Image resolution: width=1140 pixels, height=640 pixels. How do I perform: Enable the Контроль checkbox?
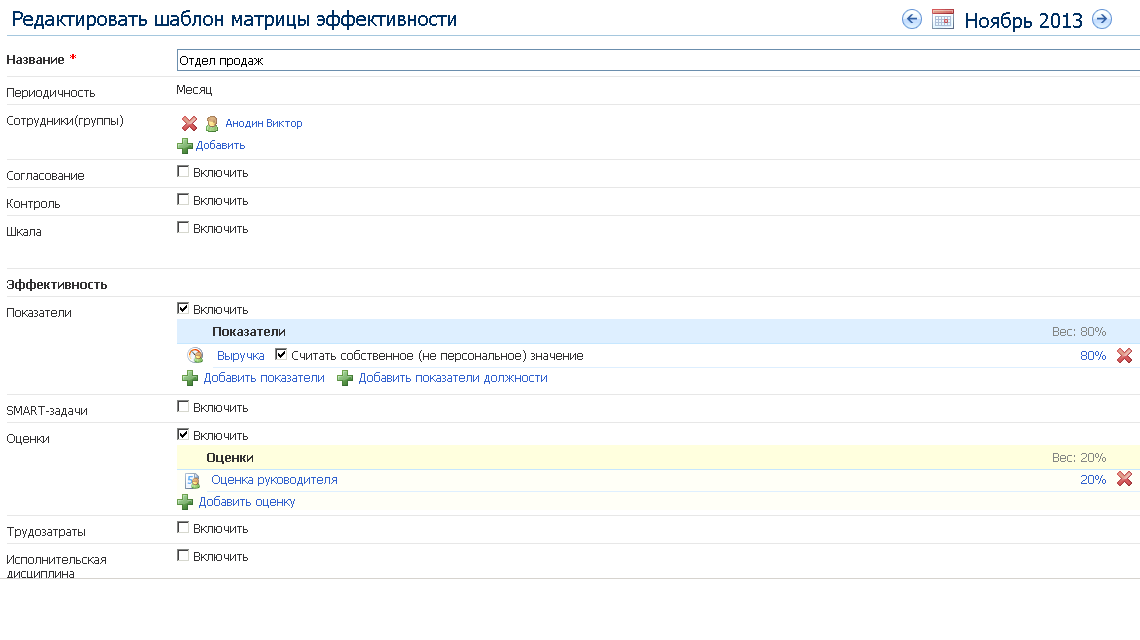[183, 200]
